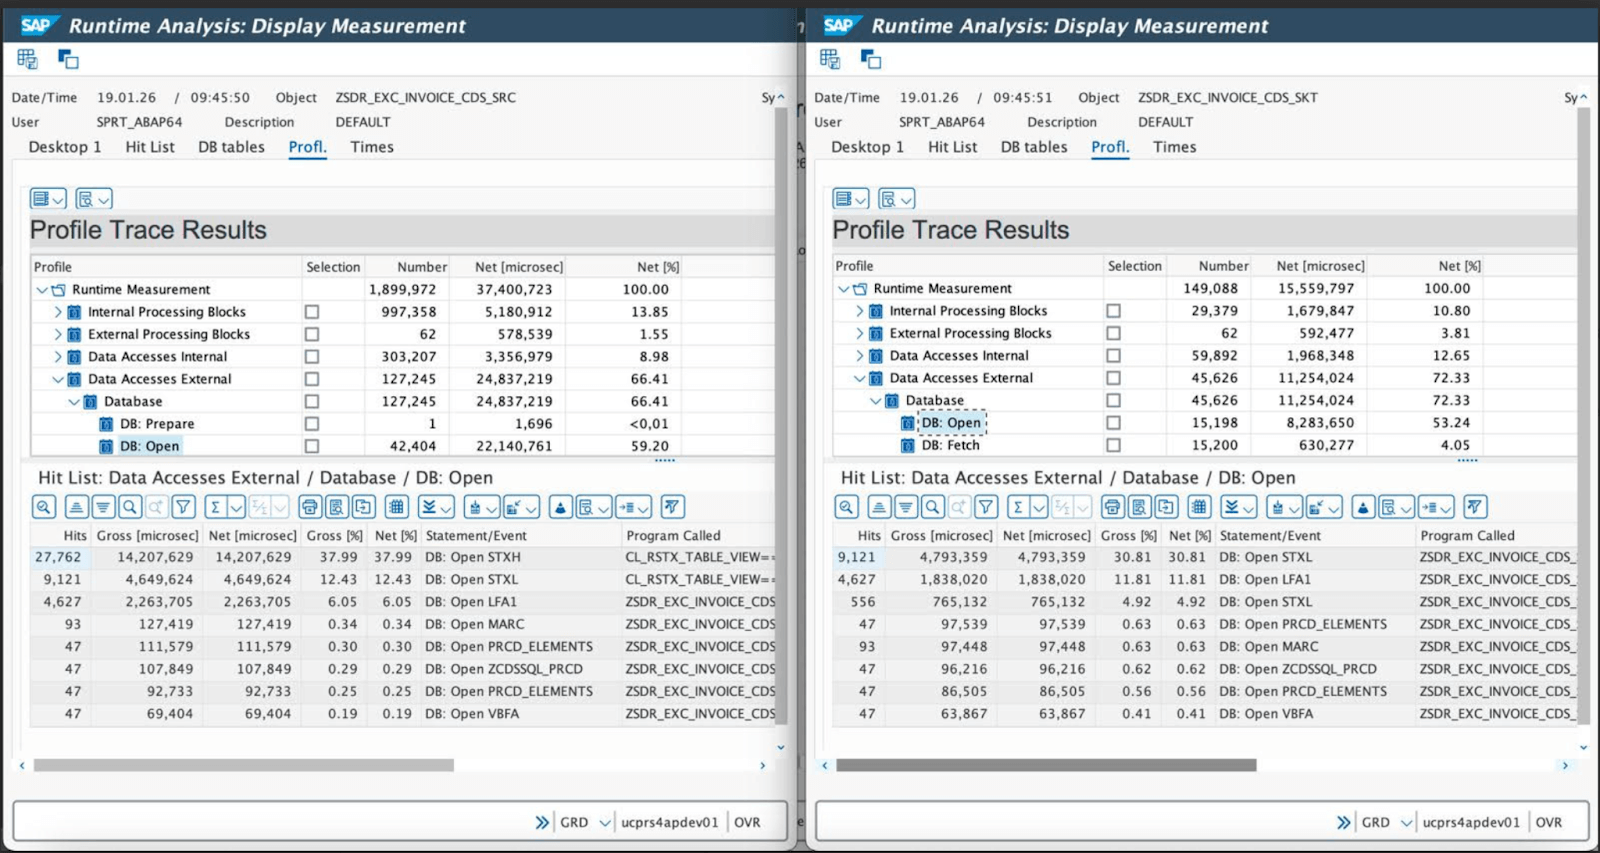The height and width of the screenshot is (853, 1600).
Task: Click server name ucprs4apdev01 in SRC status bar
Action: [669, 822]
